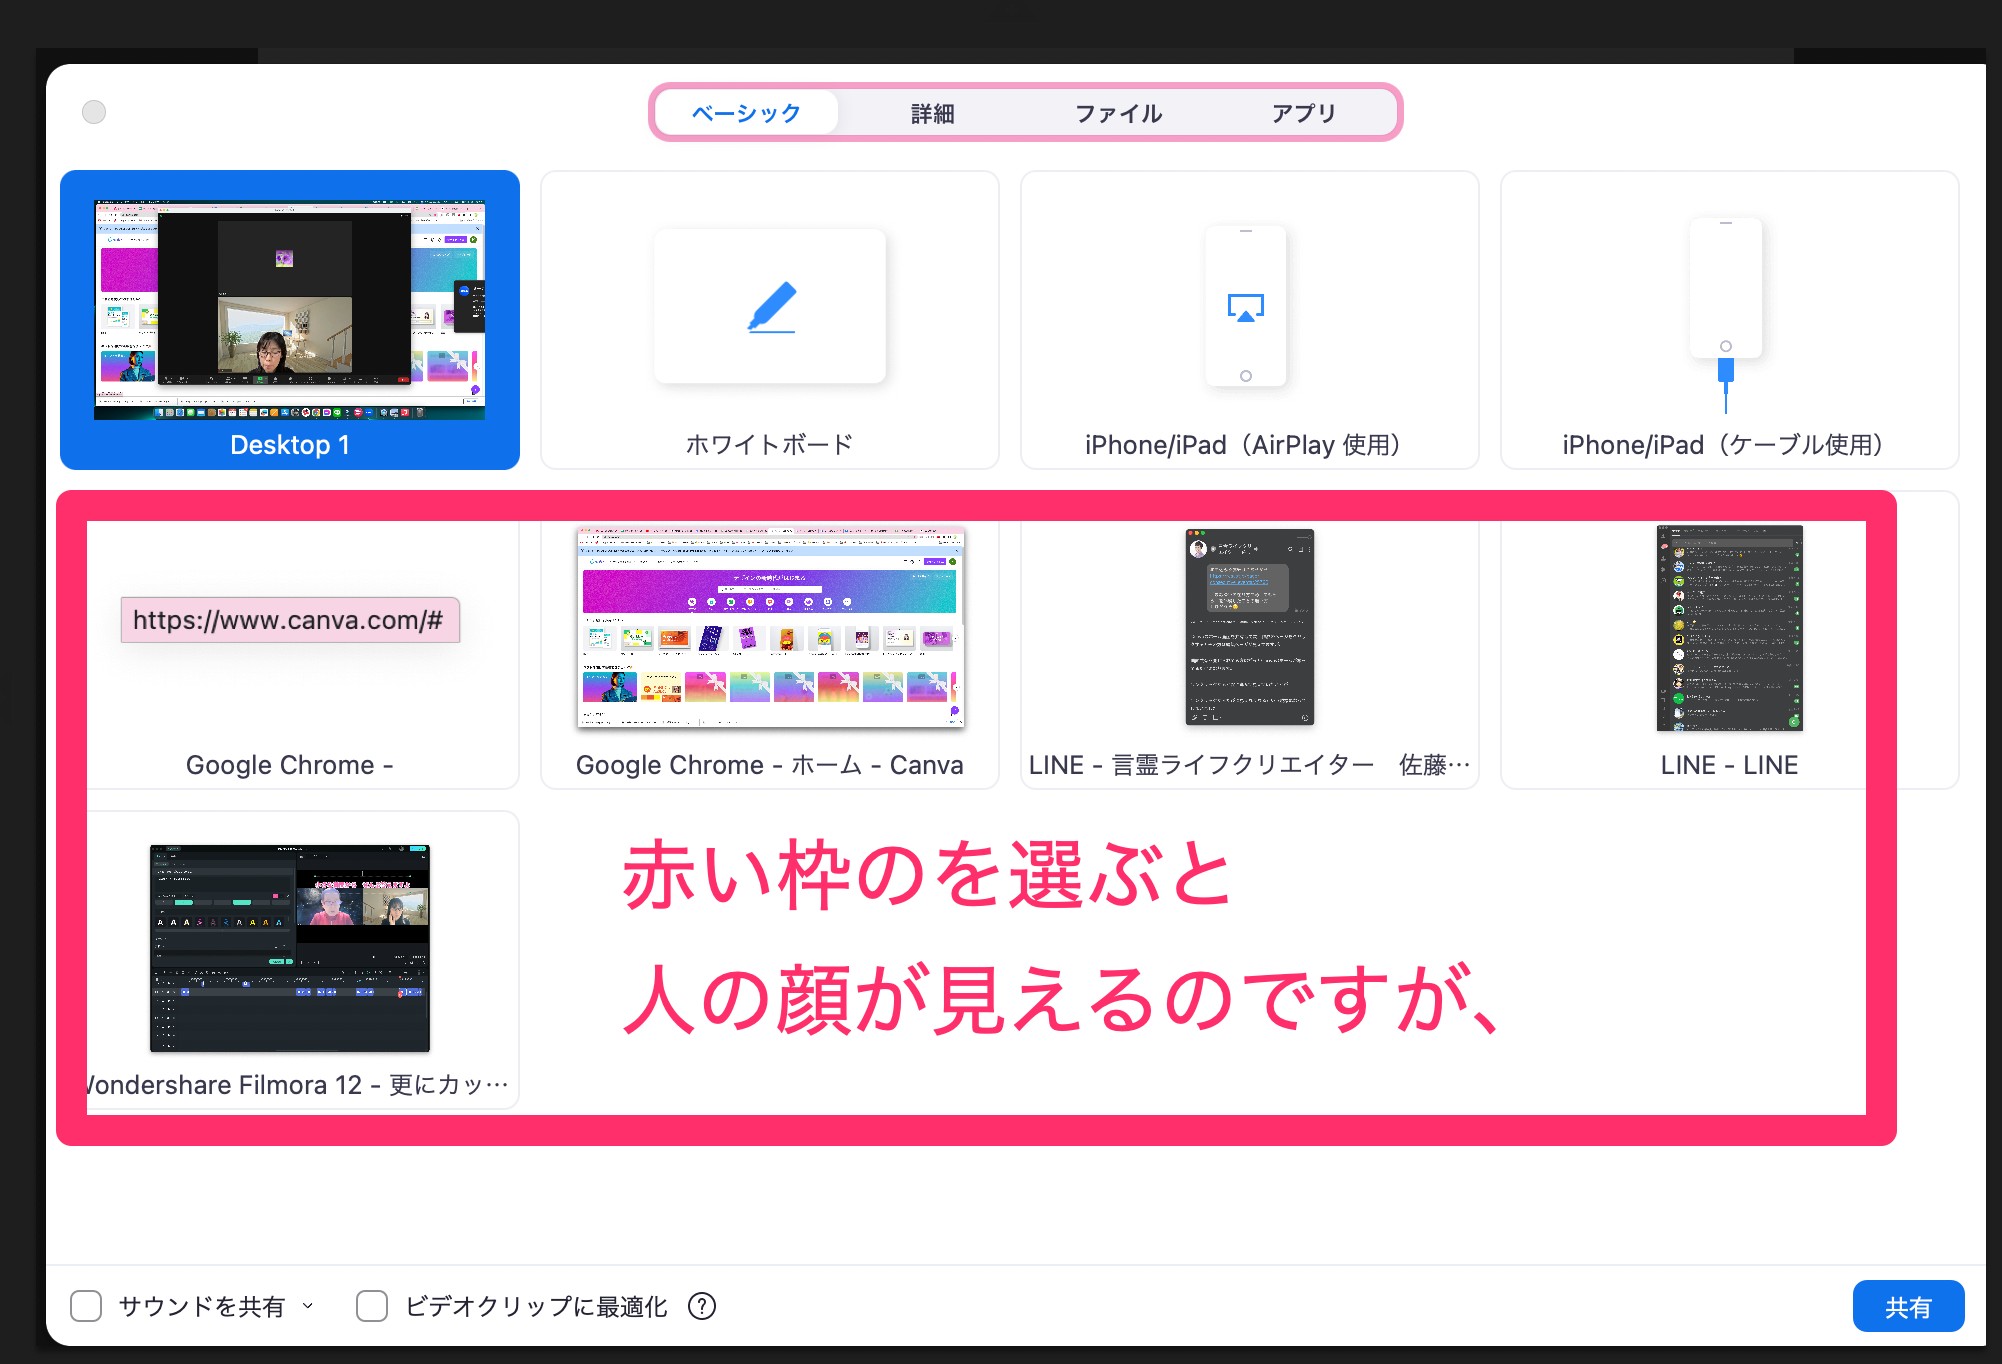Viewport: 2002px width, 1364px height.
Task: Click the Desktop 1 label
Action: click(290, 445)
